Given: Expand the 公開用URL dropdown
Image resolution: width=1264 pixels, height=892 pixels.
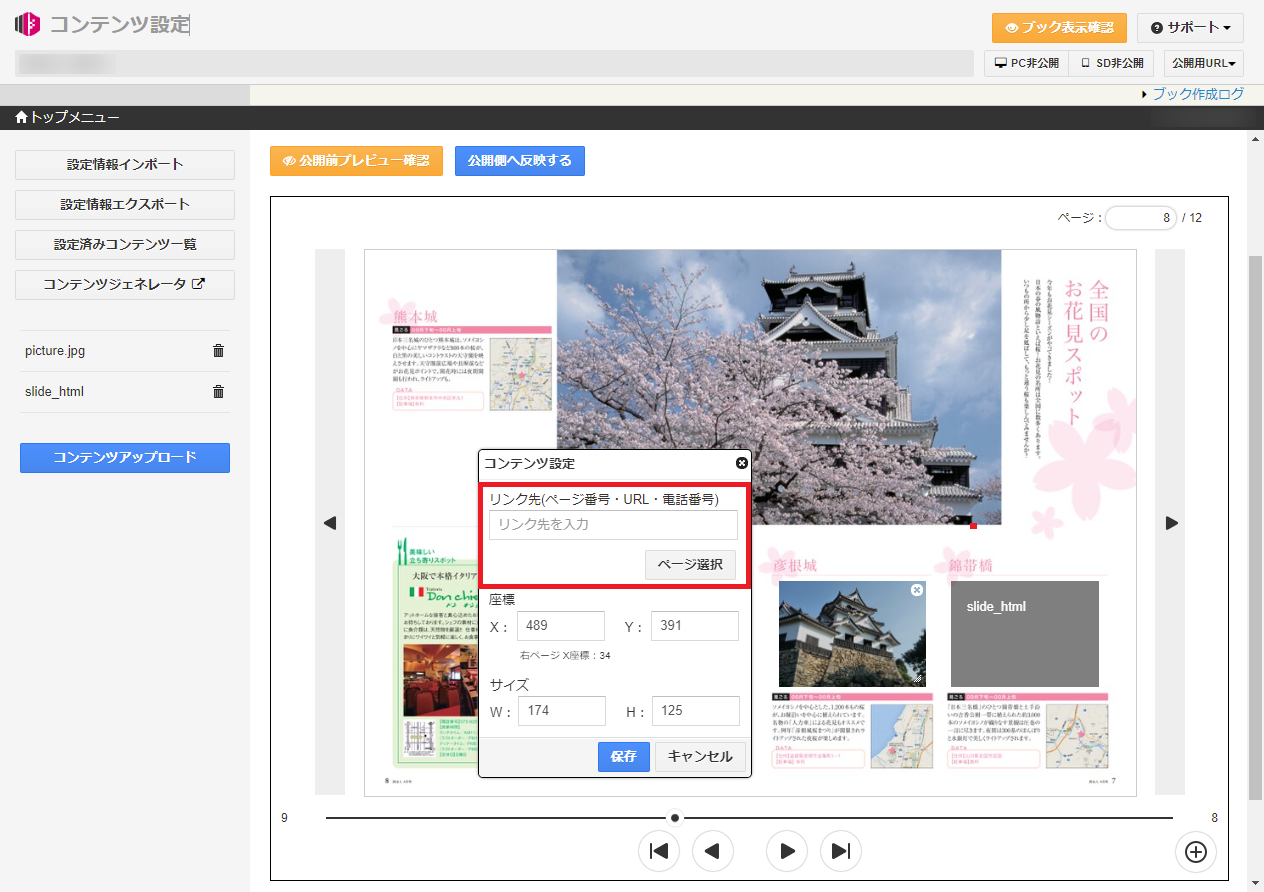Looking at the screenshot, I should [1203, 63].
